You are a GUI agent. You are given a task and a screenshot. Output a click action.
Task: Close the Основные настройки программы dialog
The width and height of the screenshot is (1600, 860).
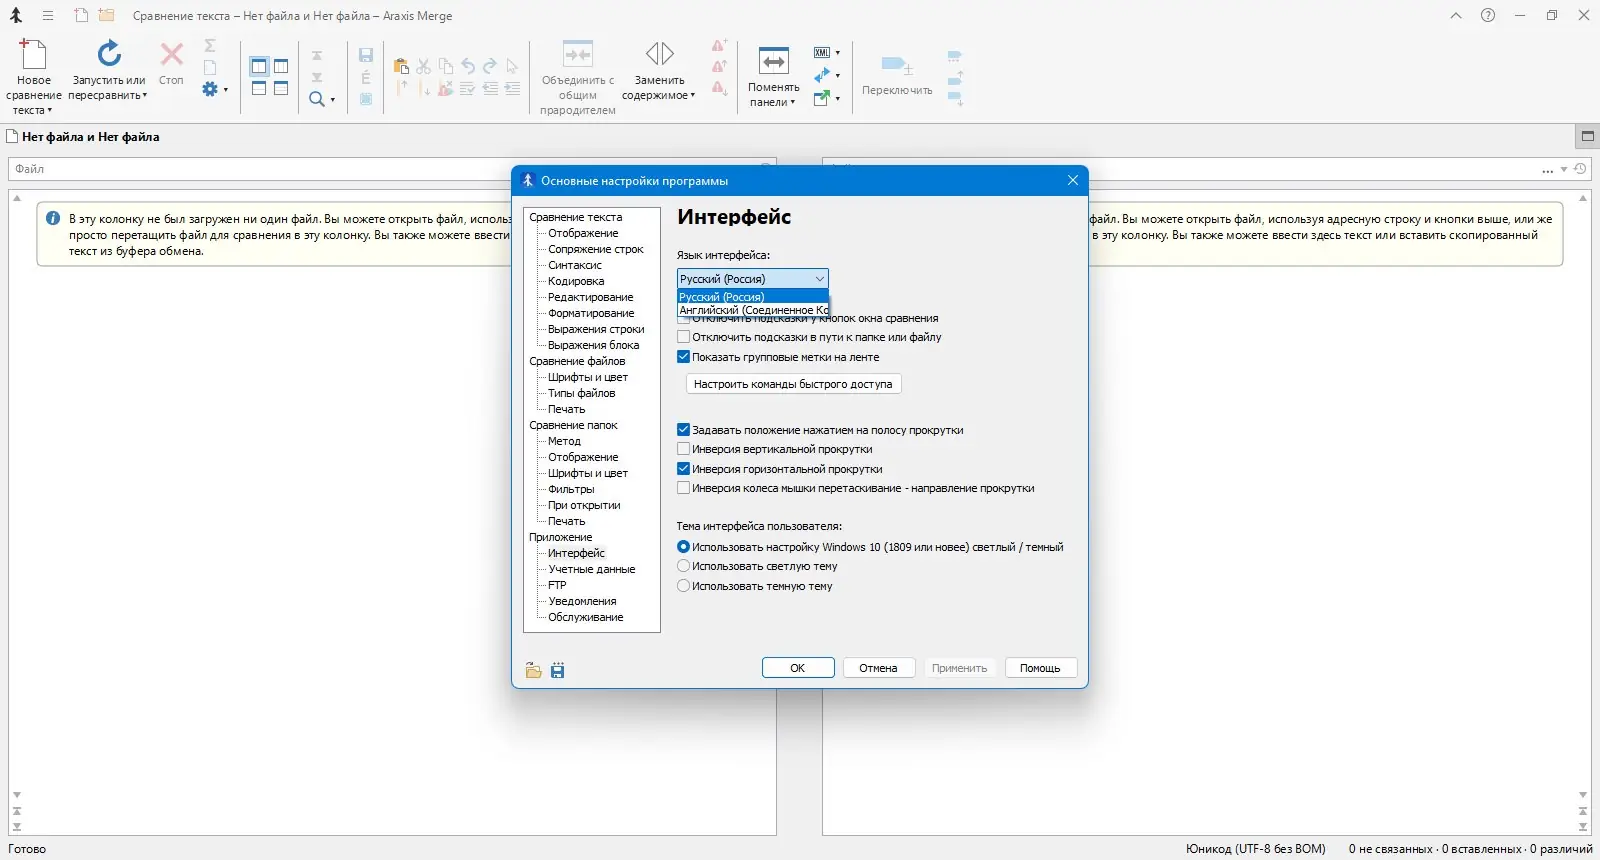[x=1073, y=180]
